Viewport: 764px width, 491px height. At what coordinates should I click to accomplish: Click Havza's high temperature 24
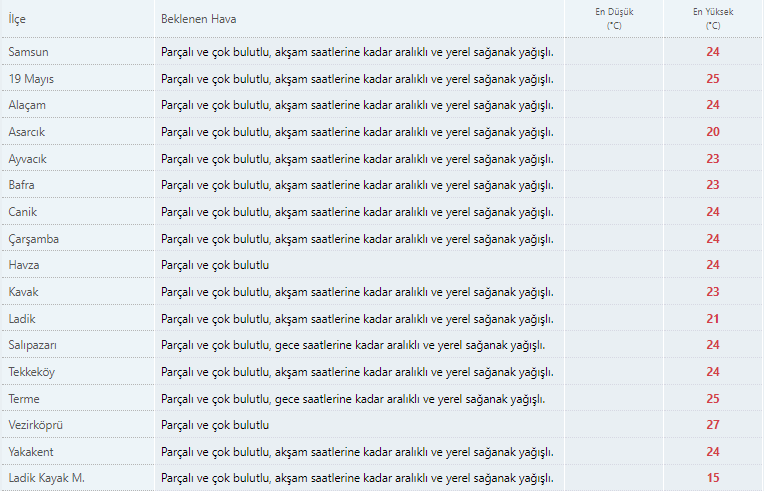pos(713,265)
